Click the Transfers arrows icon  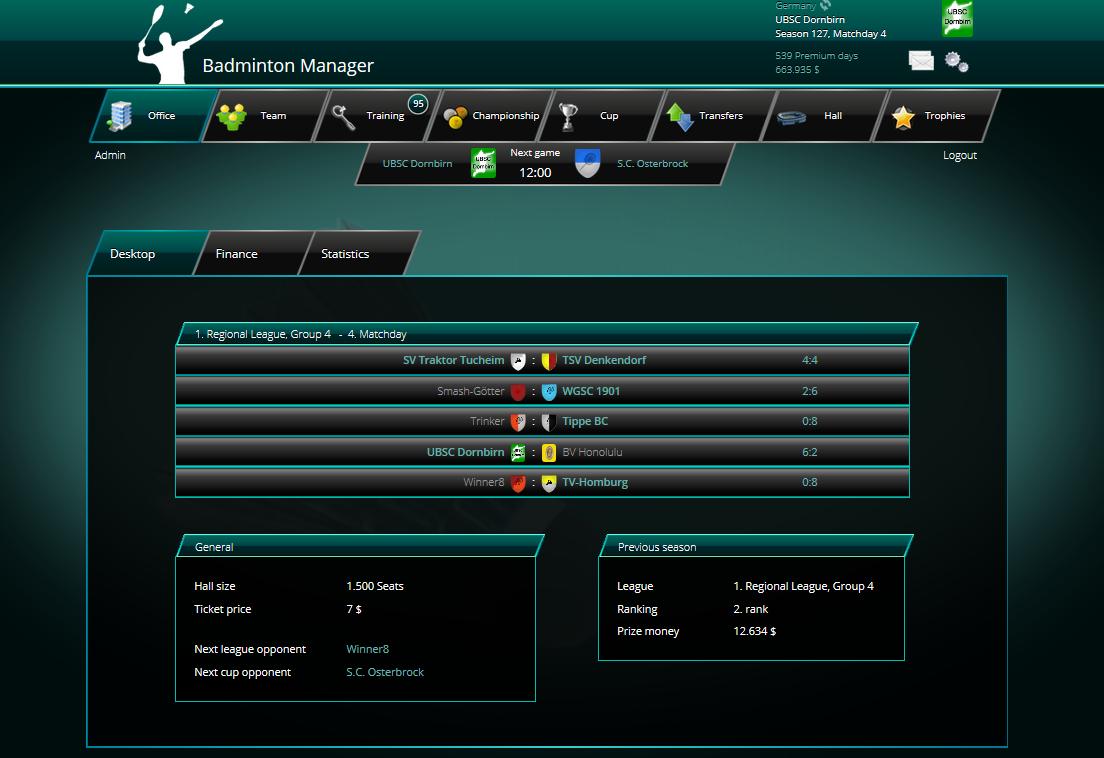pos(681,114)
